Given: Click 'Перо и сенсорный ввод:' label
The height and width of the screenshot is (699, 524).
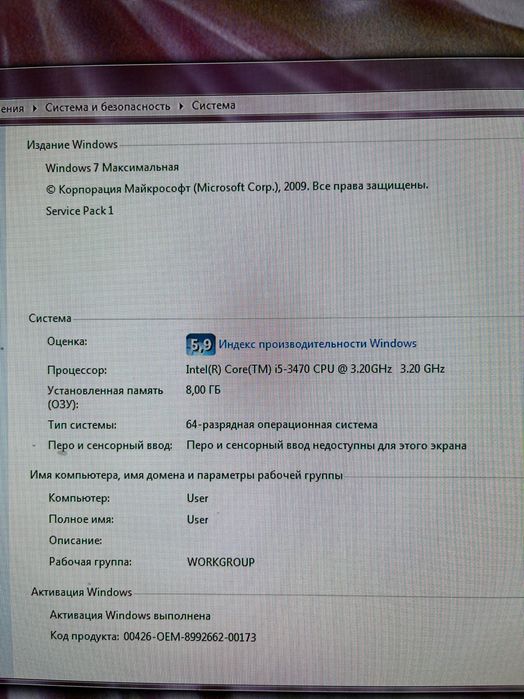Looking at the screenshot, I should click(x=110, y=446).
